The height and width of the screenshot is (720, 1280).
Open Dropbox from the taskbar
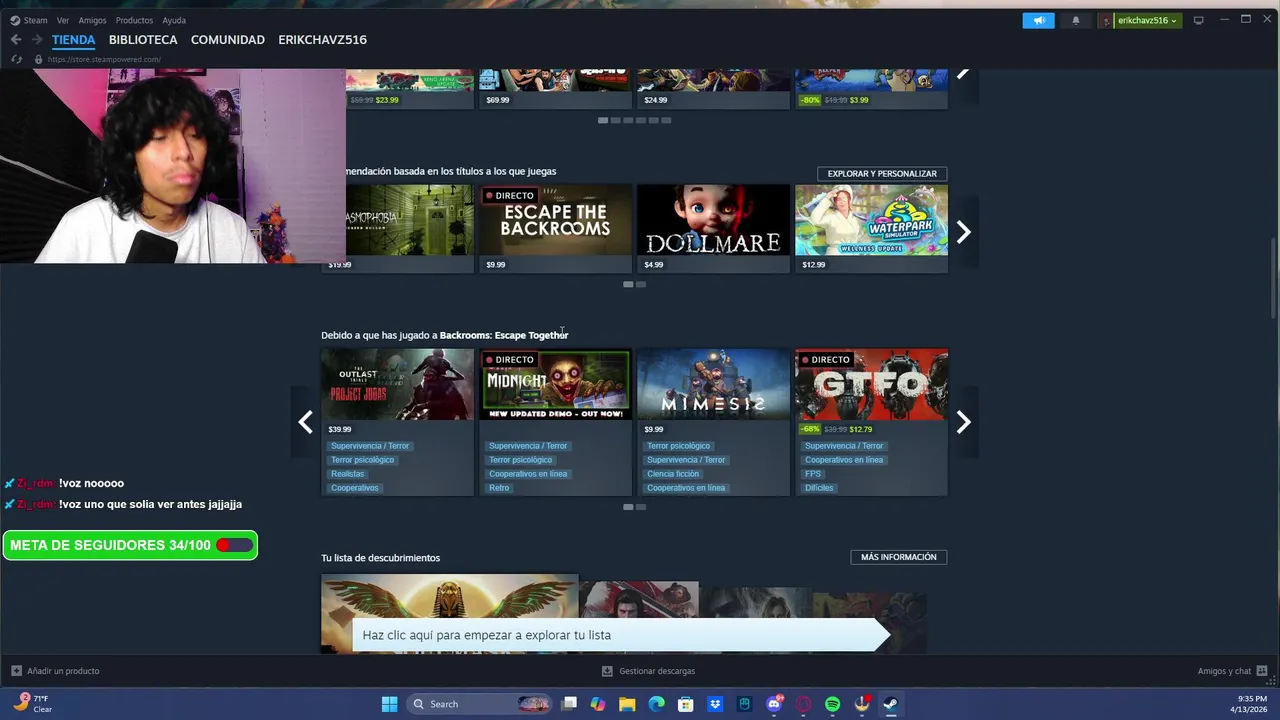(x=715, y=704)
